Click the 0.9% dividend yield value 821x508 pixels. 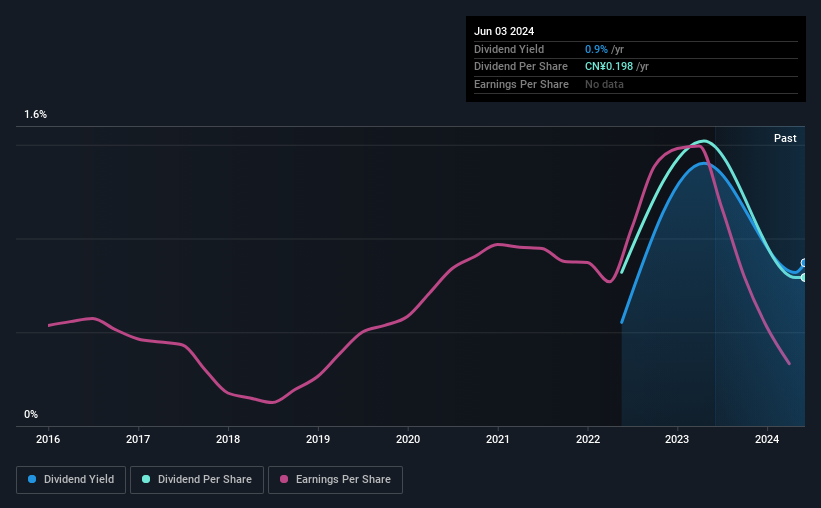tap(596, 49)
